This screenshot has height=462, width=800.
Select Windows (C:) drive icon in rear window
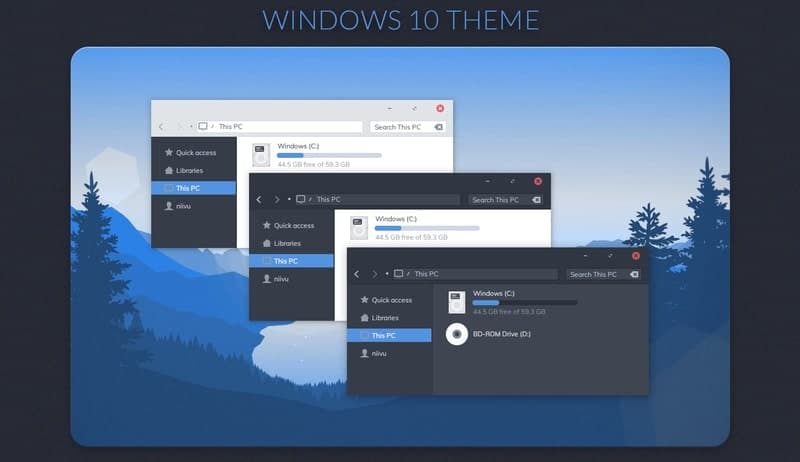[x=261, y=155]
